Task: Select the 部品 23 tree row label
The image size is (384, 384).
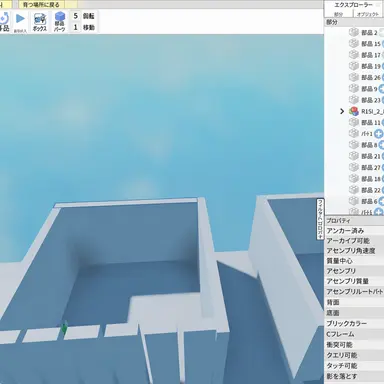Action: (x=371, y=100)
